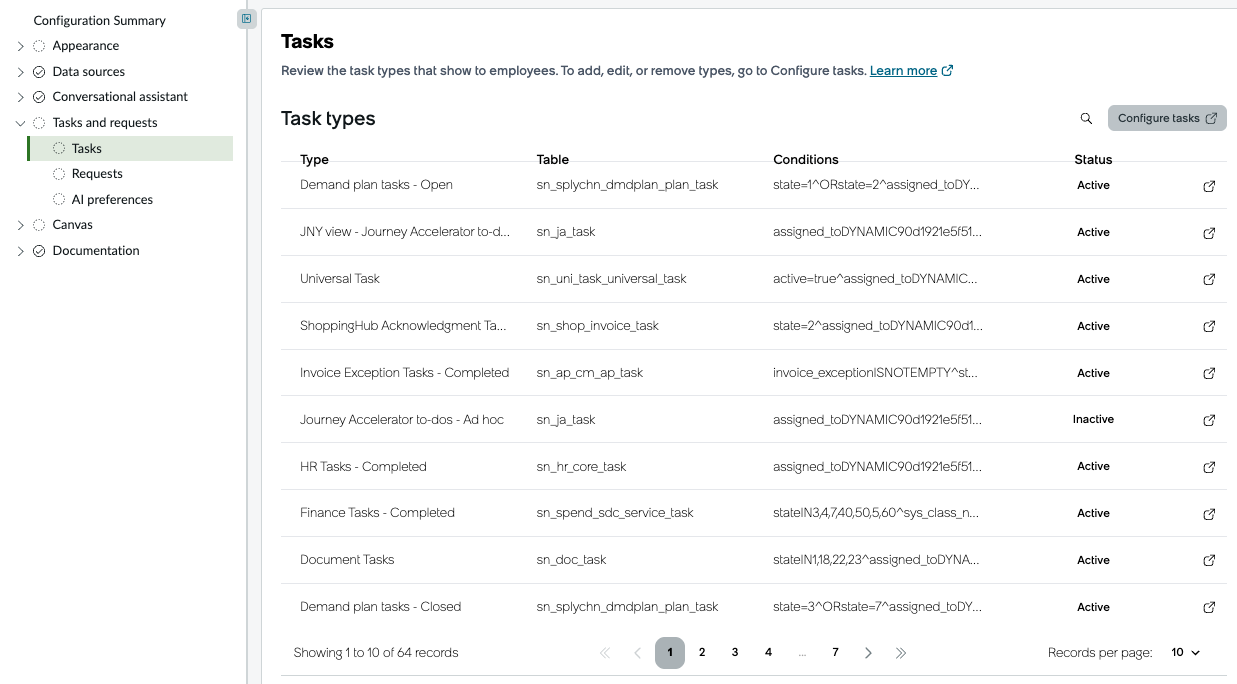Viewport: 1237px width, 684px height.
Task: Collapse the Tasks and requests section
Action: point(20,123)
